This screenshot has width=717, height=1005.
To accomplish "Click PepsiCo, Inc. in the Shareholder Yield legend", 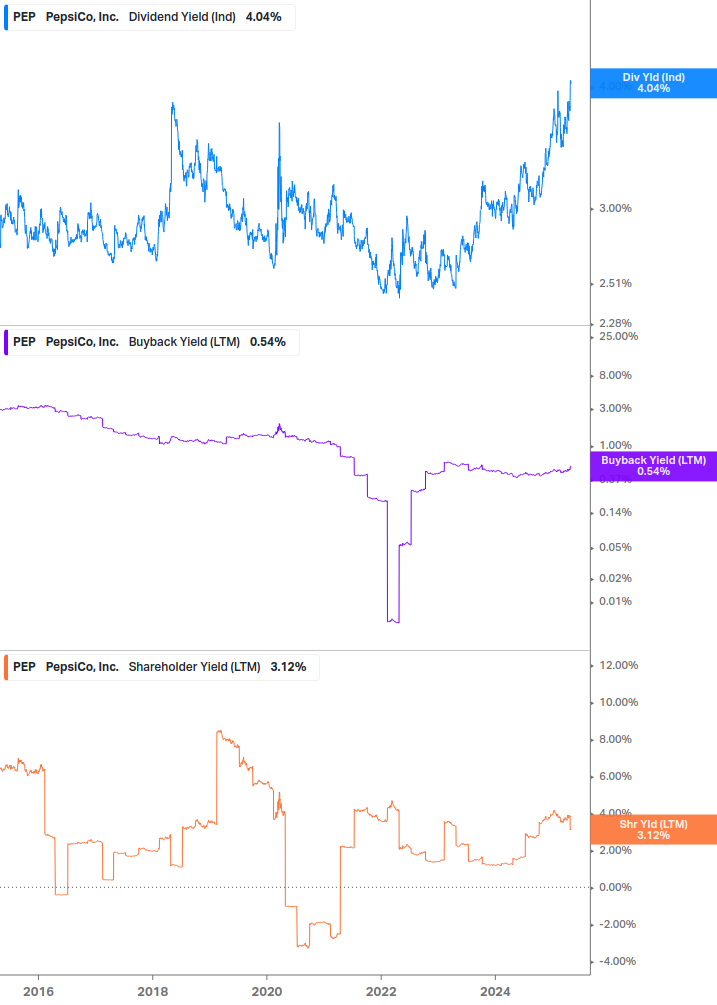I will pyautogui.click(x=82, y=667).
